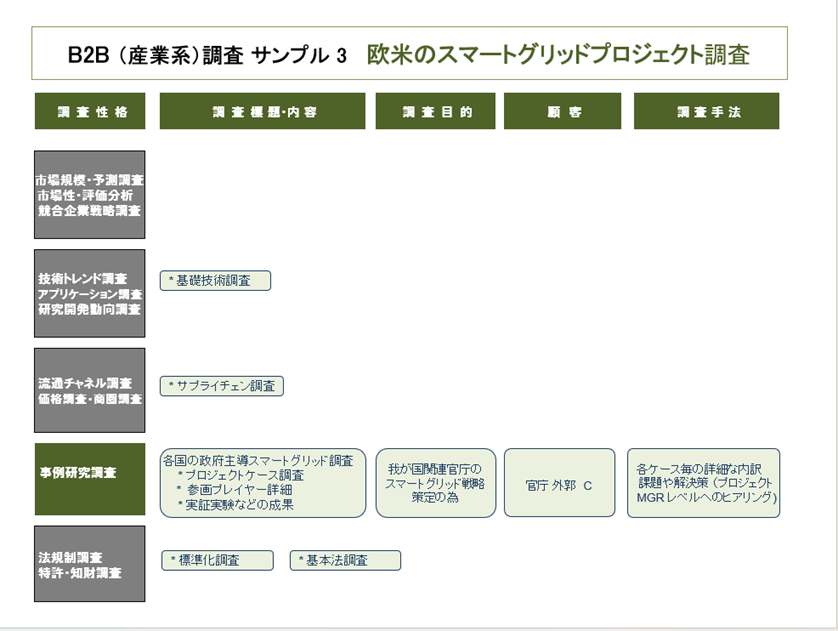838x631 pixels.
Task: Click the *サプライチェン調査 label
Action: [222, 386]
